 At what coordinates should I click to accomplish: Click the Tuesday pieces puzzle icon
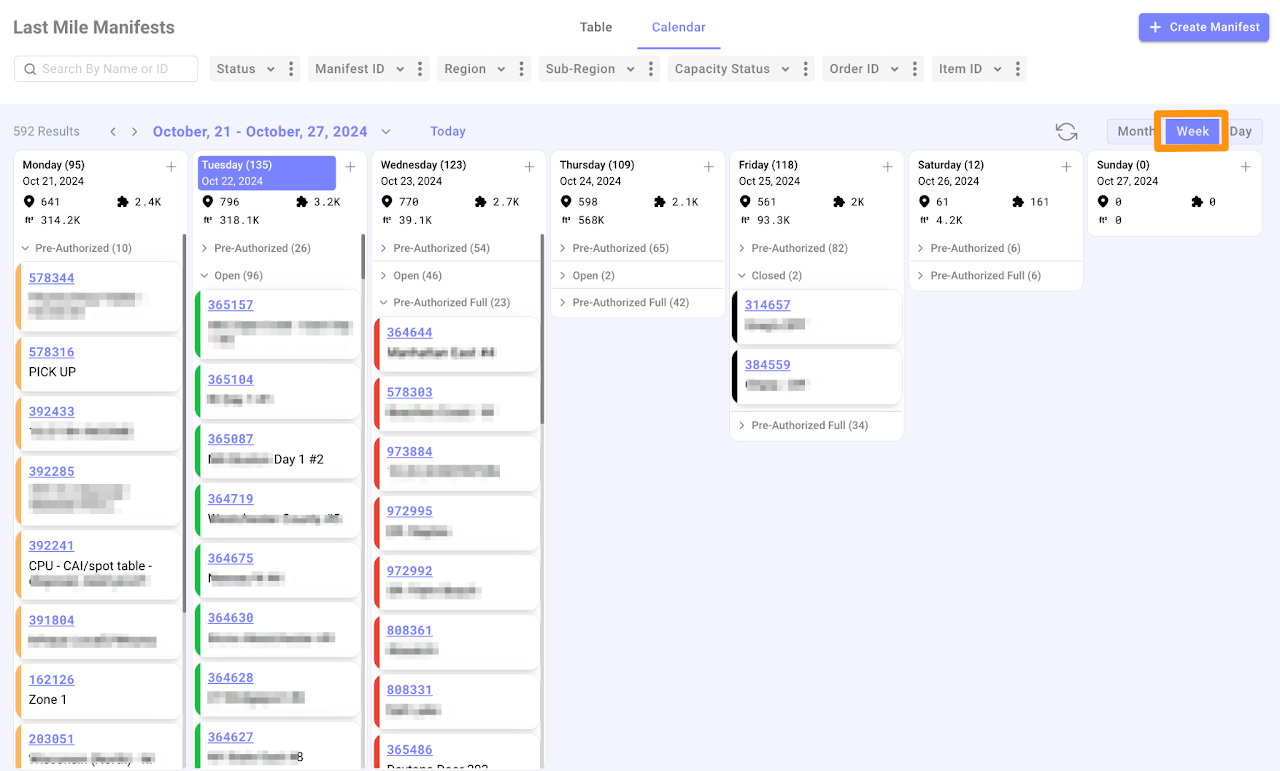click(302, 202)
